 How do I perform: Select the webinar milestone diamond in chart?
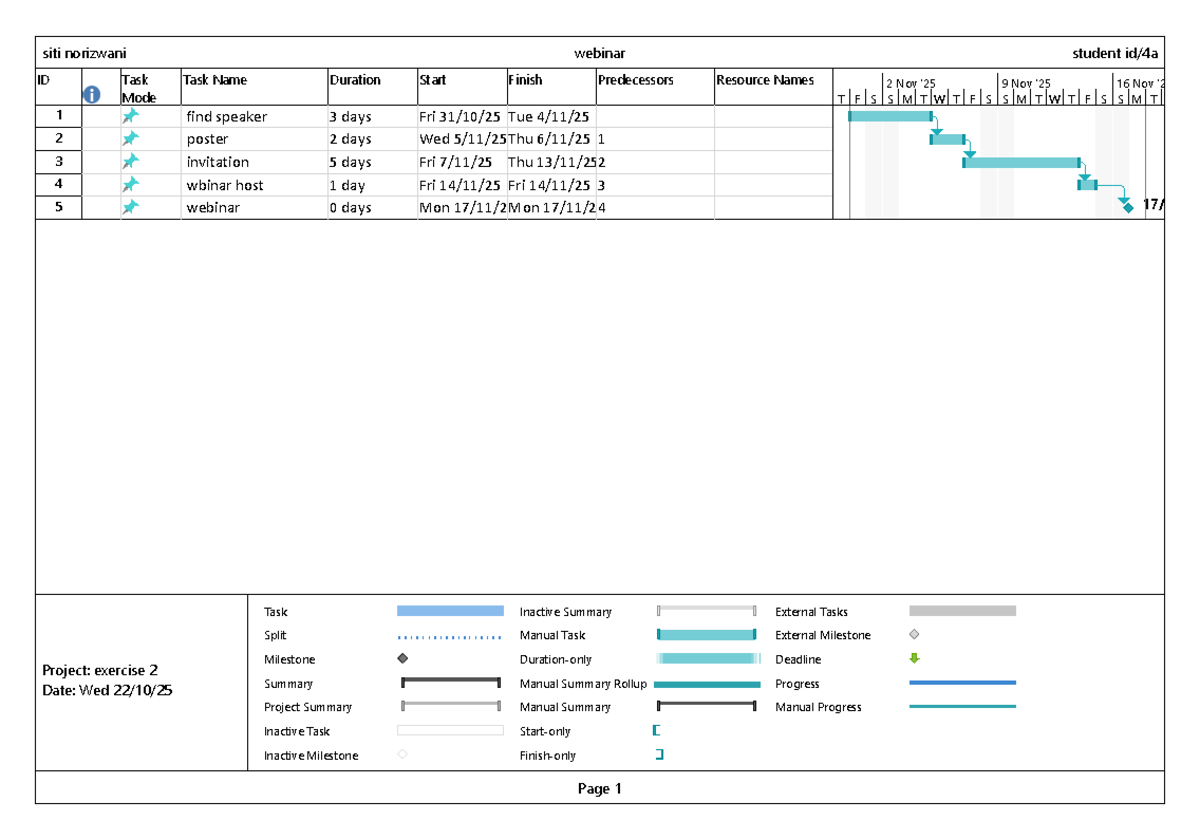pos(1128,207)
